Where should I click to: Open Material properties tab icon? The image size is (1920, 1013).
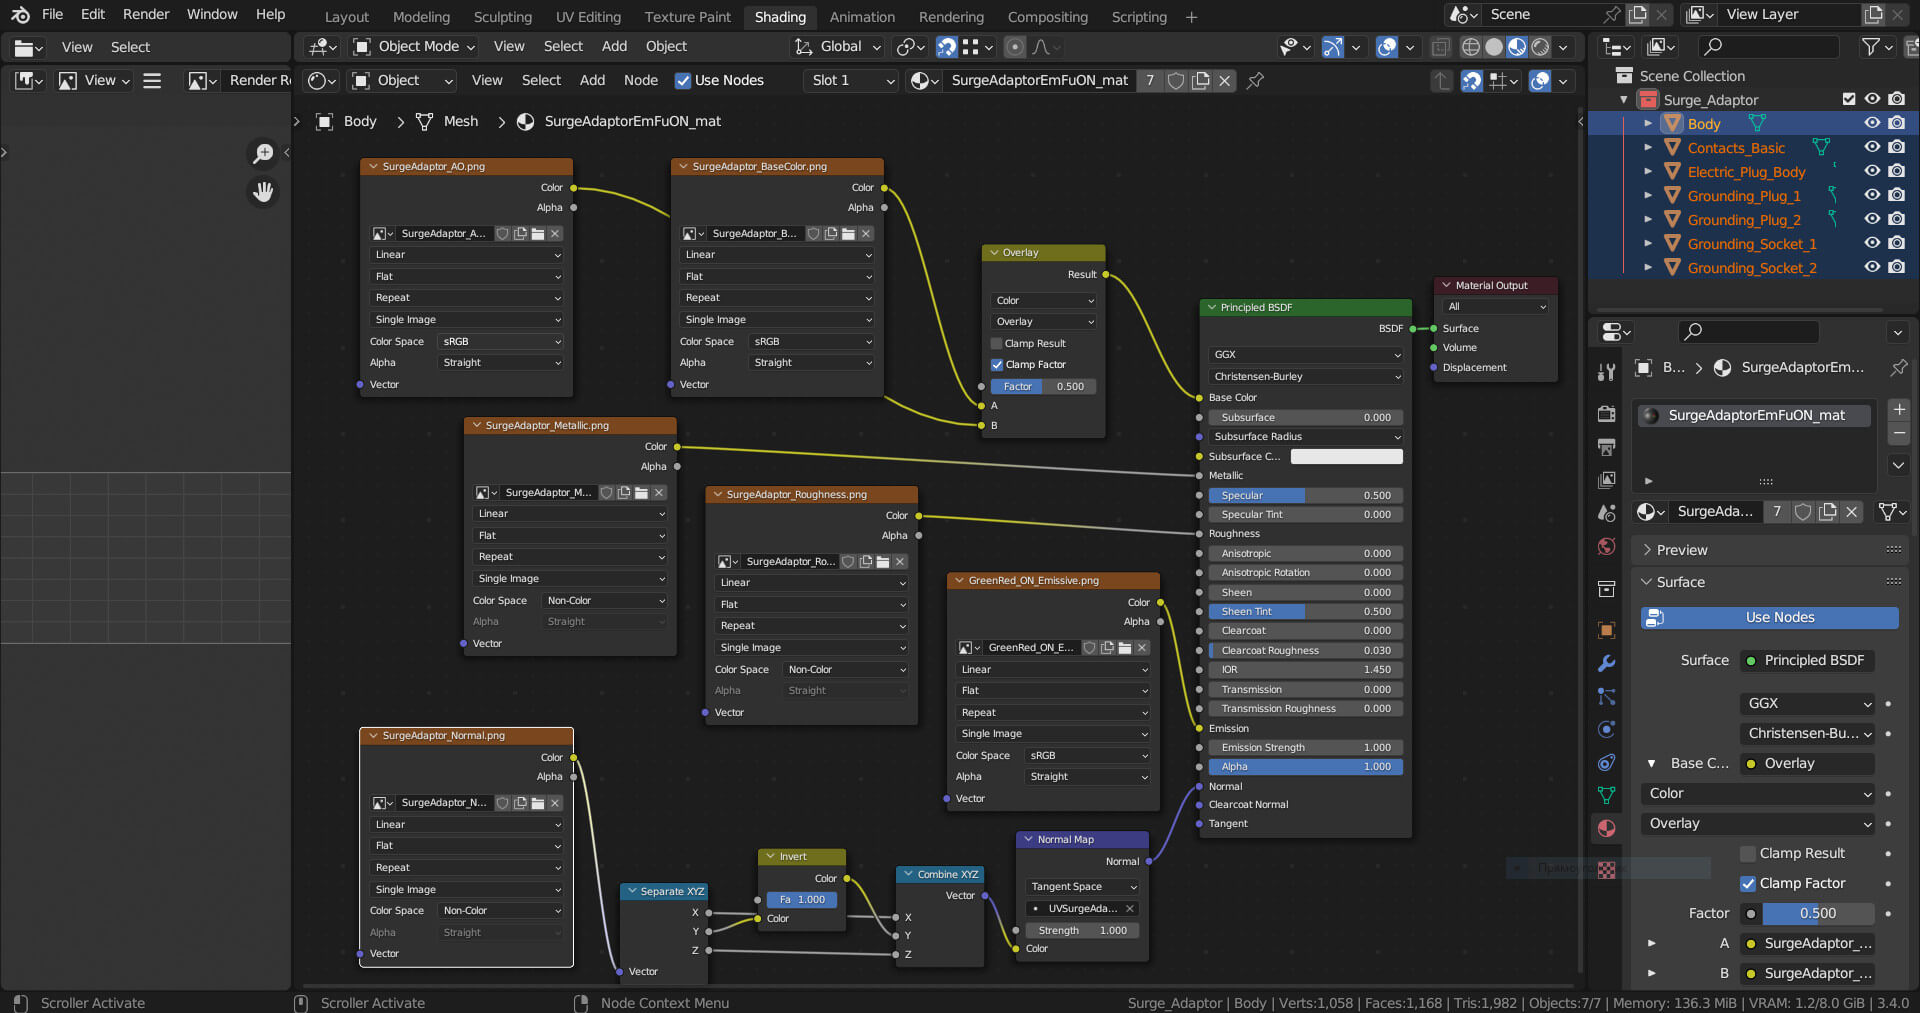pyautogui.click(x=1606, y=828)
